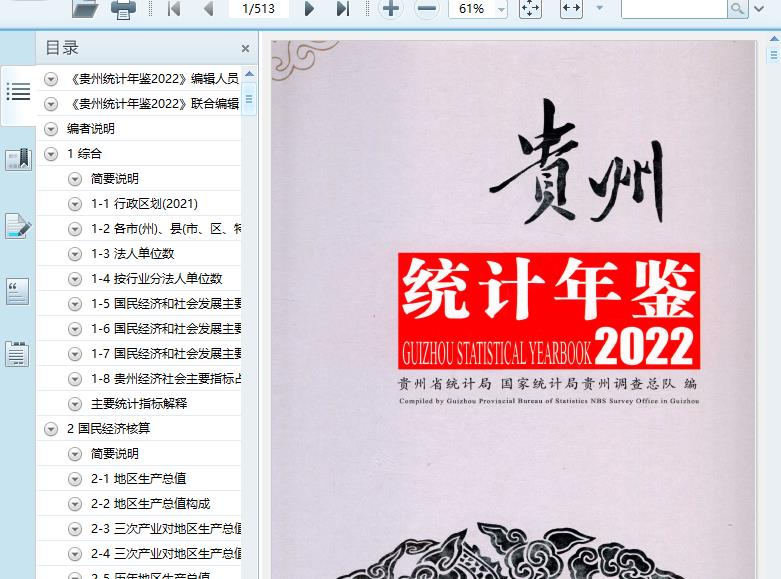Click the search text field
This screenshot has height=579, width=781.
pos(674,8)
